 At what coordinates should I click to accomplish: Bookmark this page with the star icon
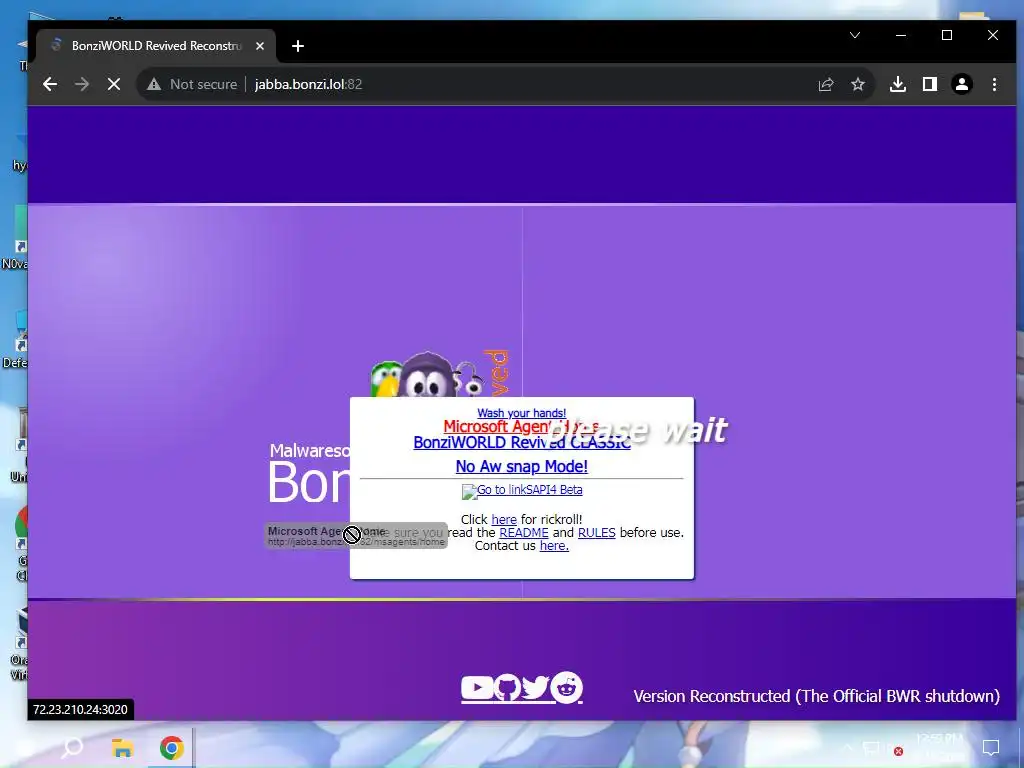pos(857,84)
